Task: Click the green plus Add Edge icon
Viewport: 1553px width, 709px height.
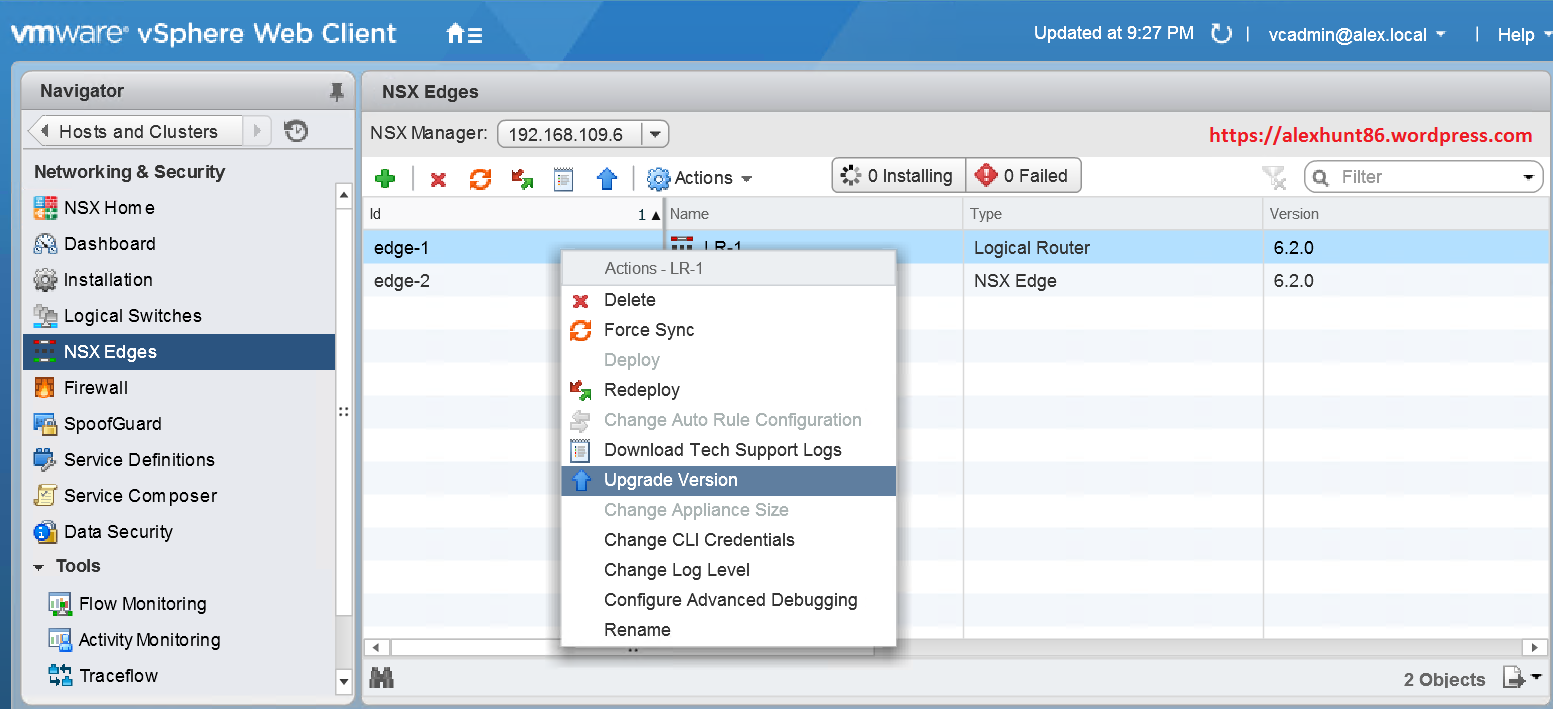Action: (x=385, y=179)
